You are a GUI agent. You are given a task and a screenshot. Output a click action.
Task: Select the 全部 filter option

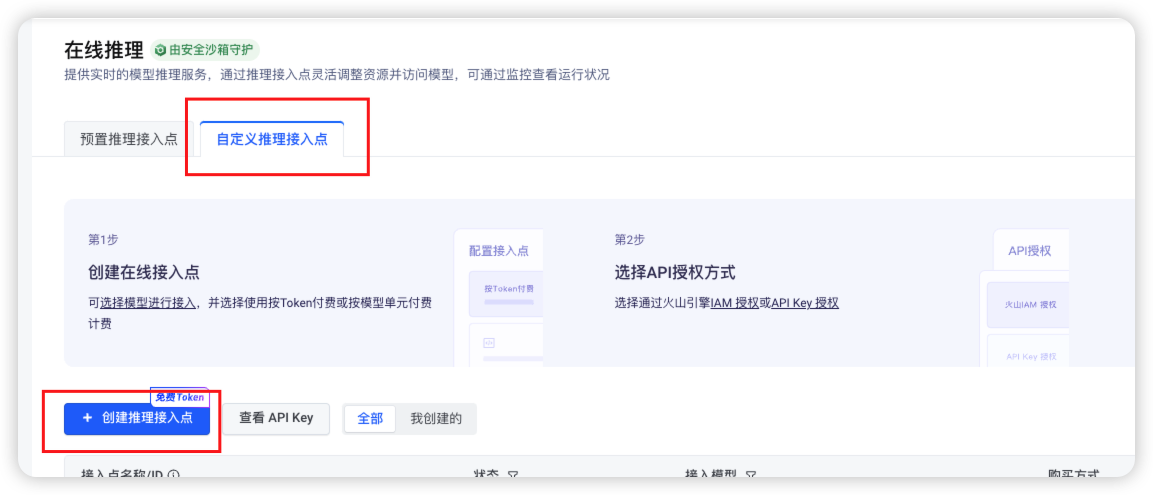click(370, 419)
